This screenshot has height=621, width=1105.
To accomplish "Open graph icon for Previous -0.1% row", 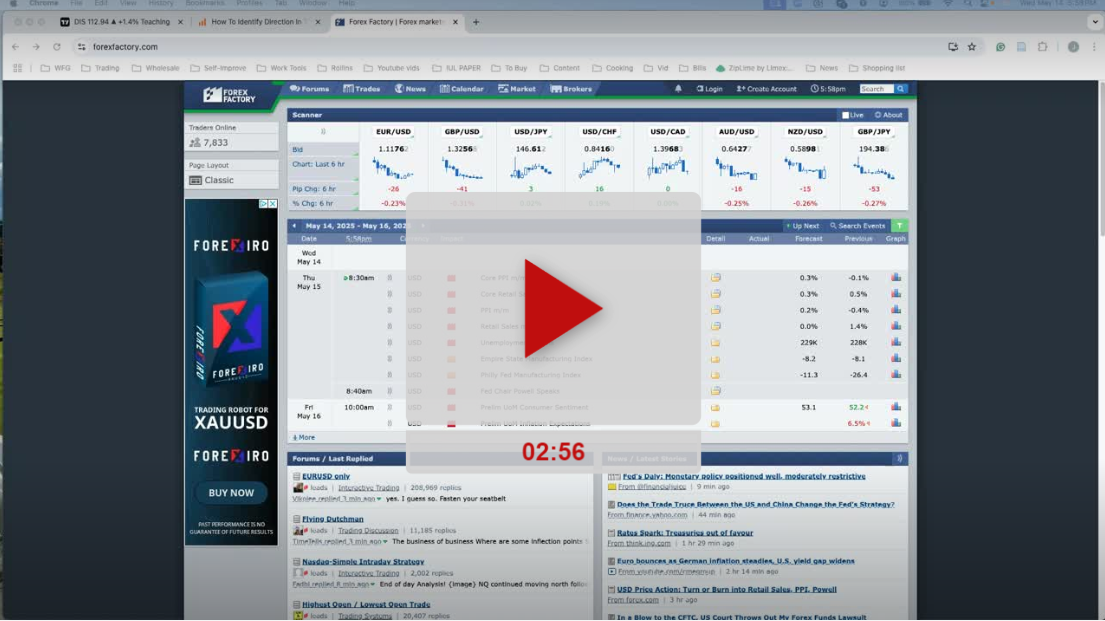I will (896, 278).
